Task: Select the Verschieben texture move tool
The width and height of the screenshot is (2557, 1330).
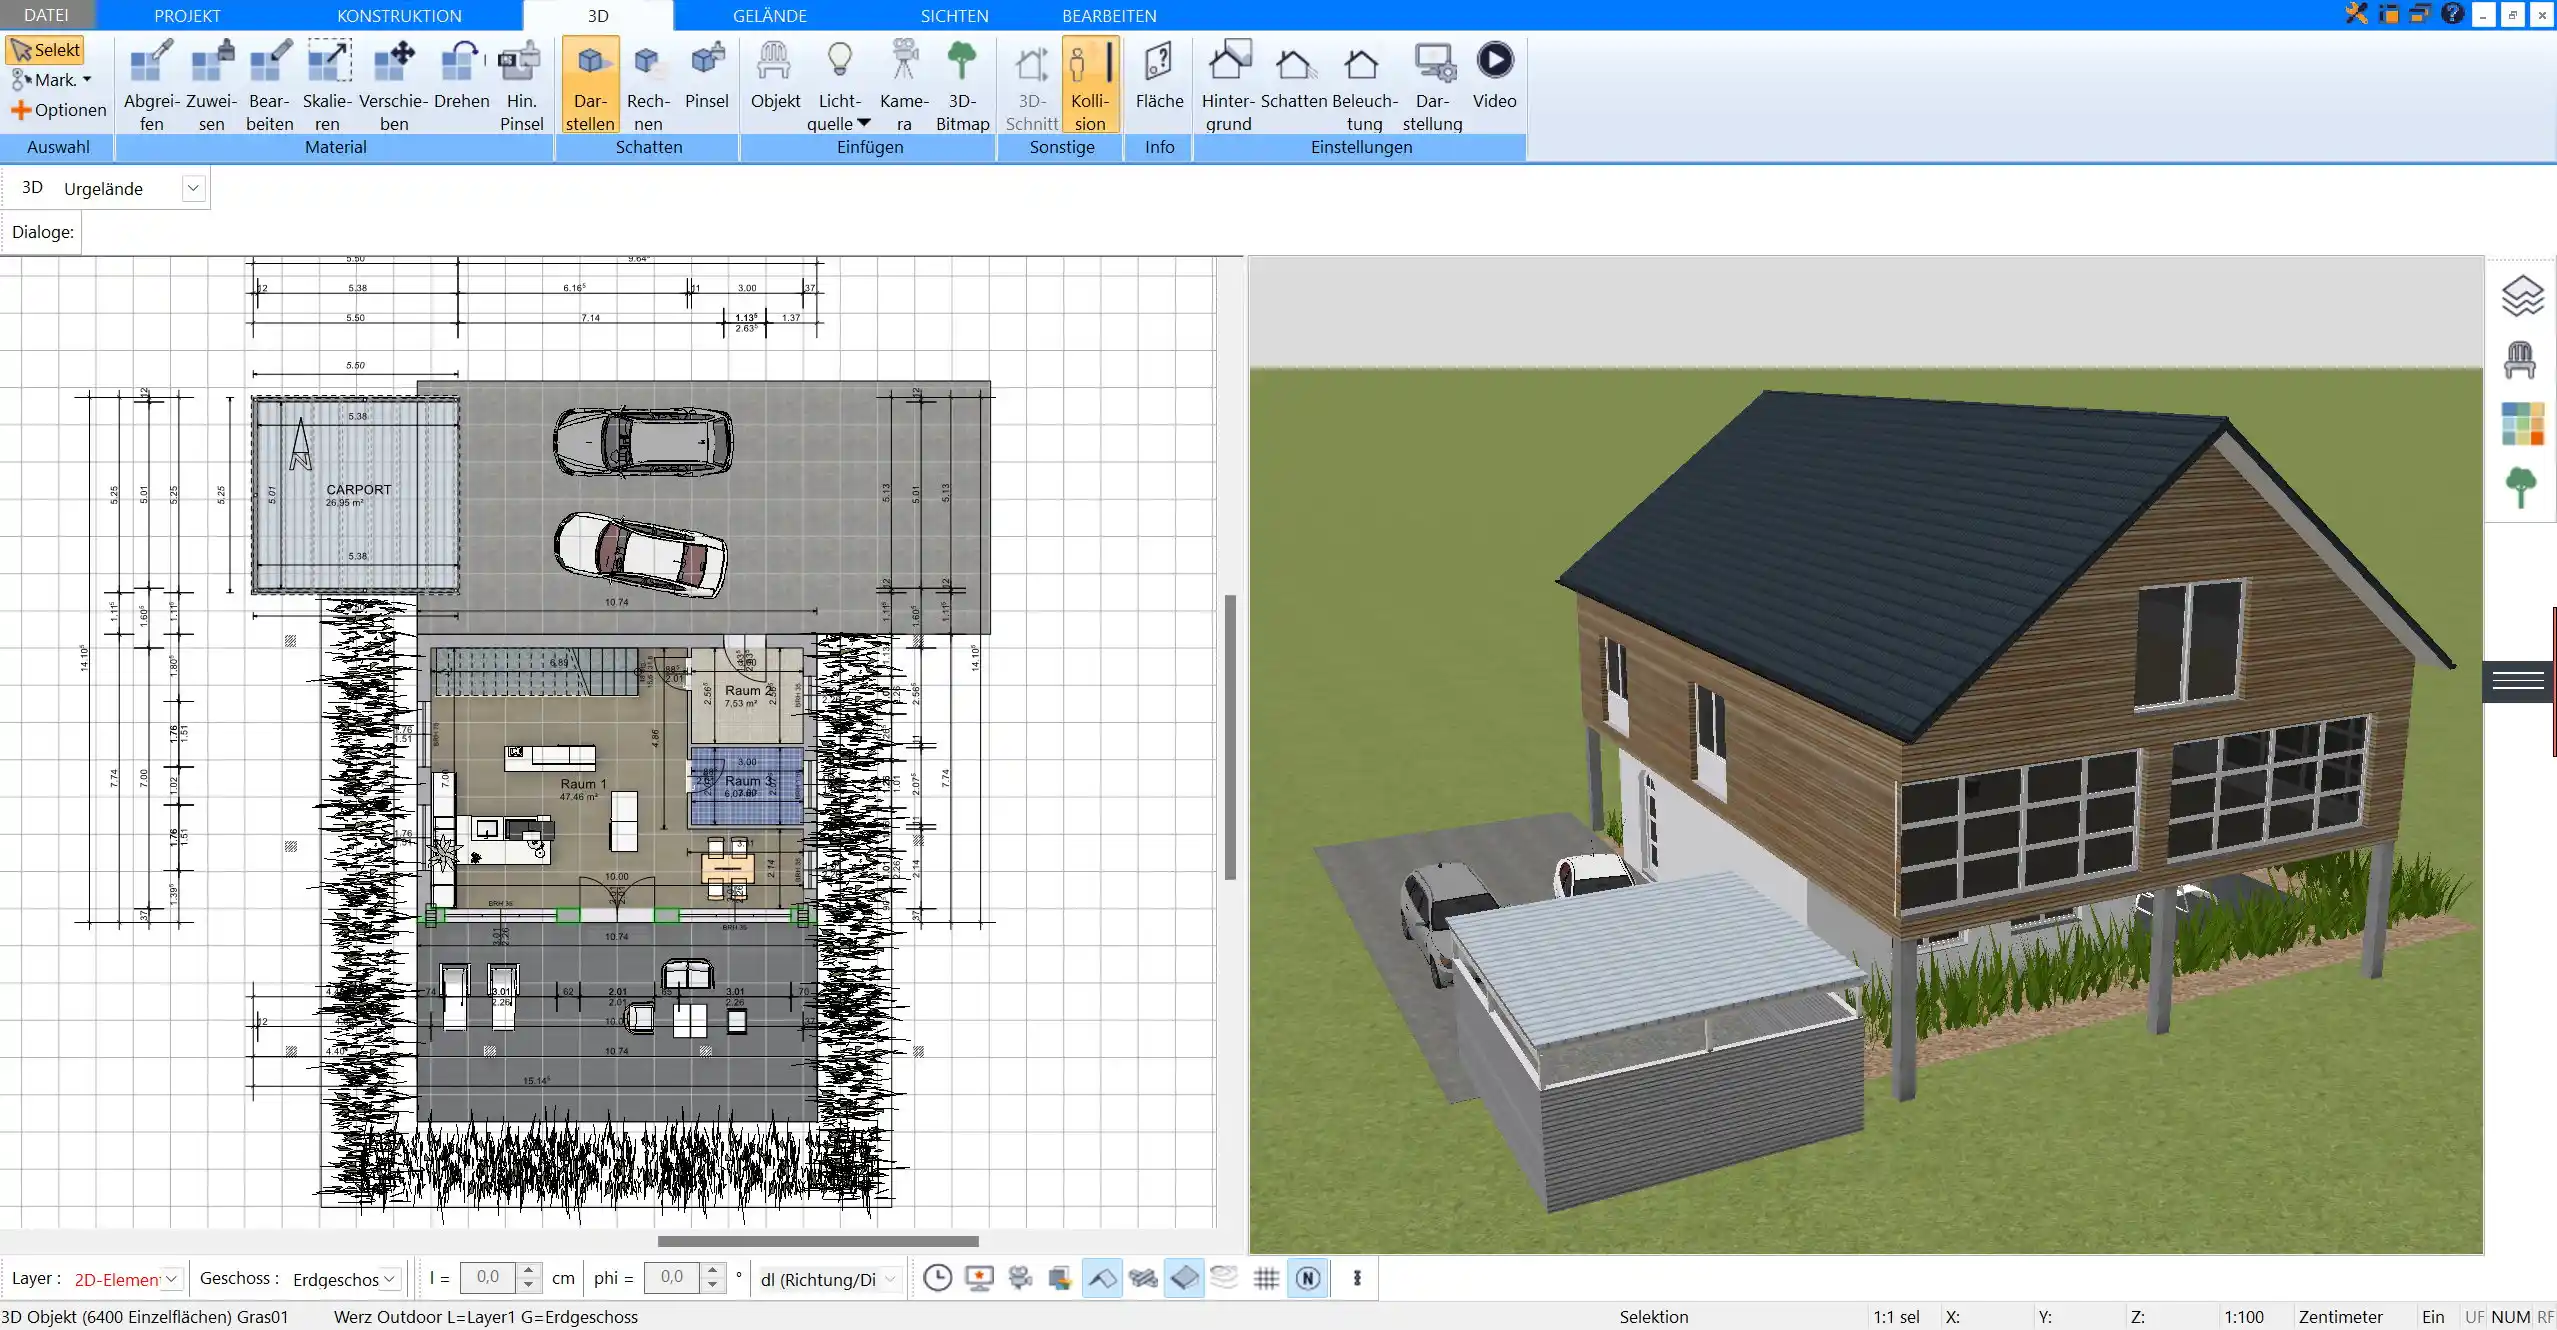Action: click(x=394, y=85)
